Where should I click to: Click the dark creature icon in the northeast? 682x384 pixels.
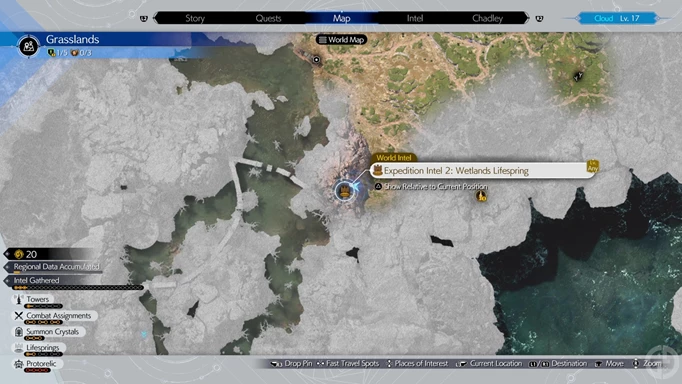[578, 77]
